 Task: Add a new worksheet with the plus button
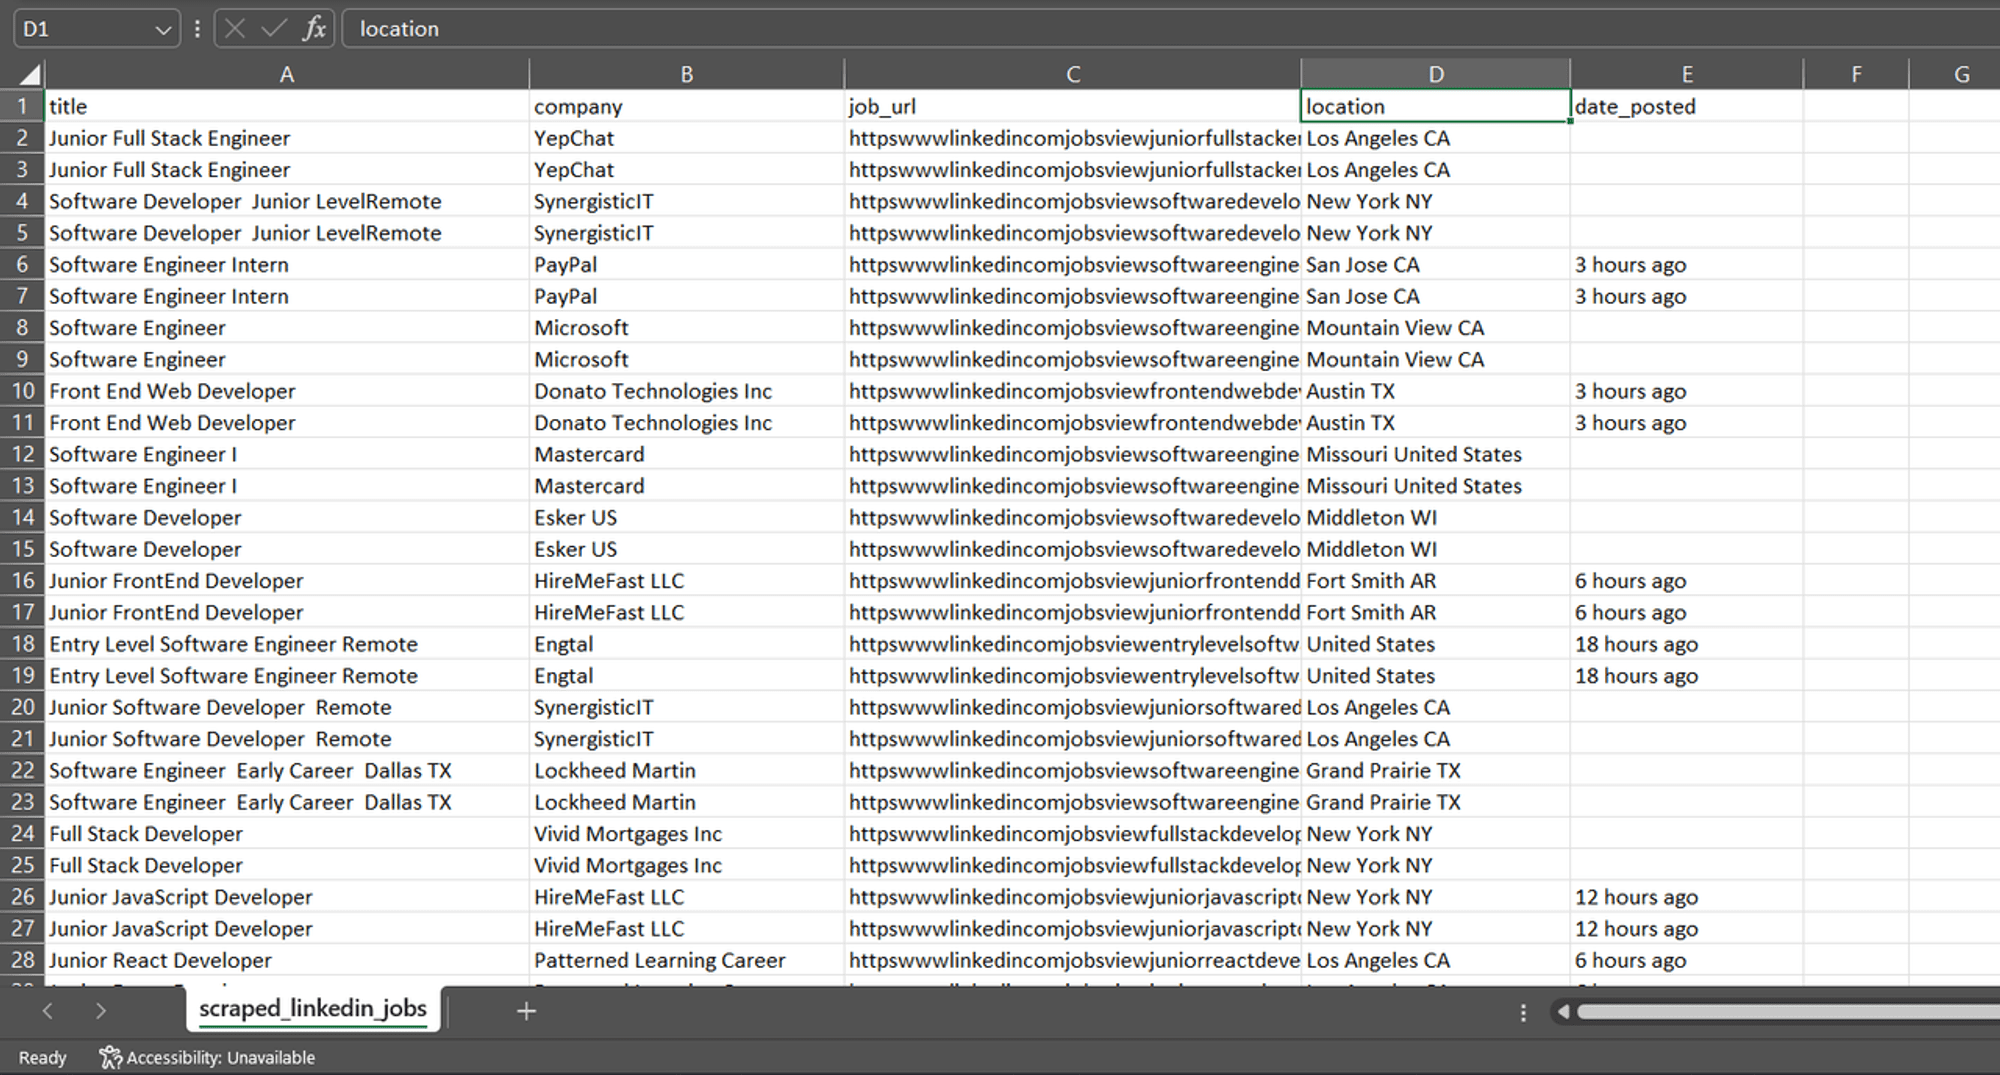tap(525, 1011)
